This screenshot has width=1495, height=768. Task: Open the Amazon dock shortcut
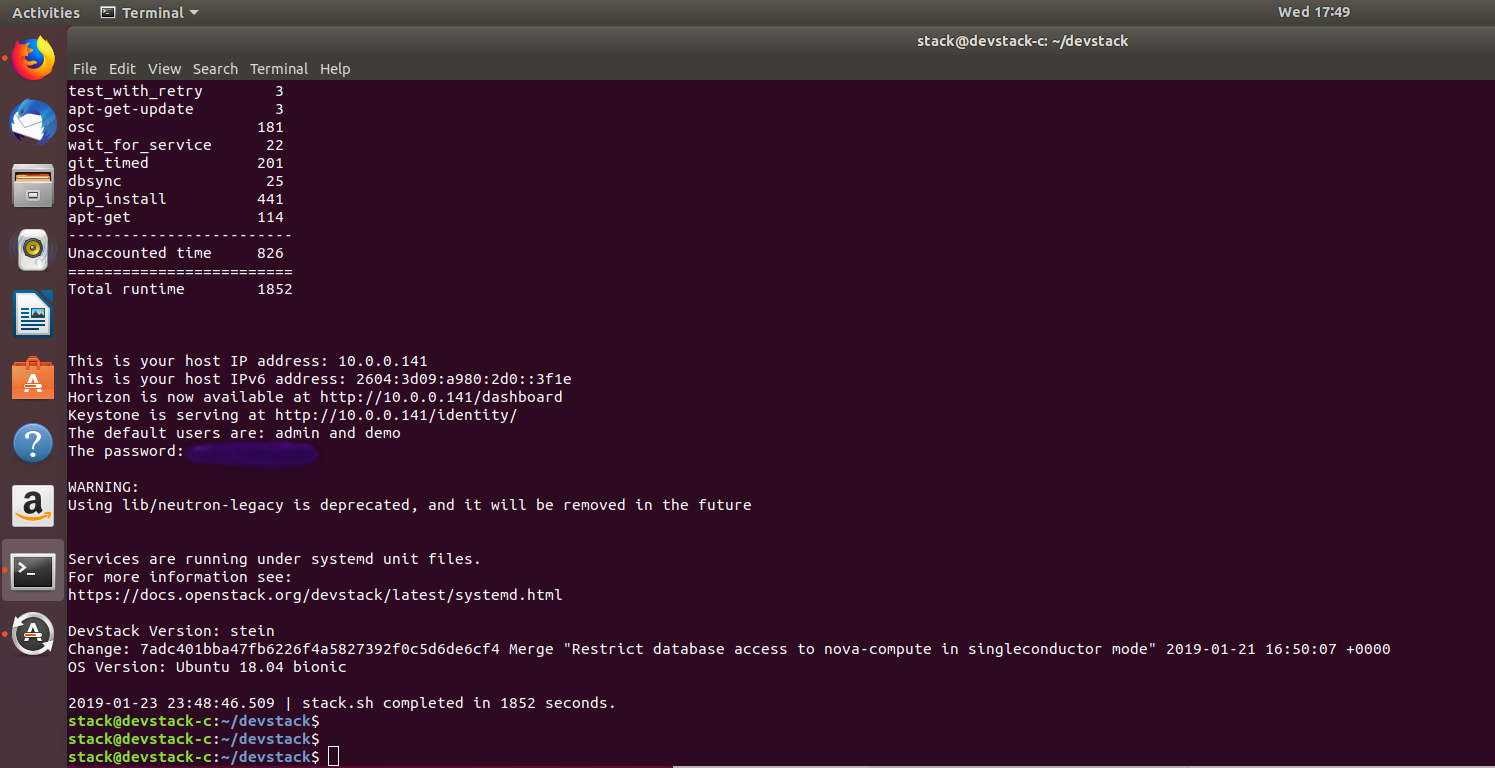[33, 506]
